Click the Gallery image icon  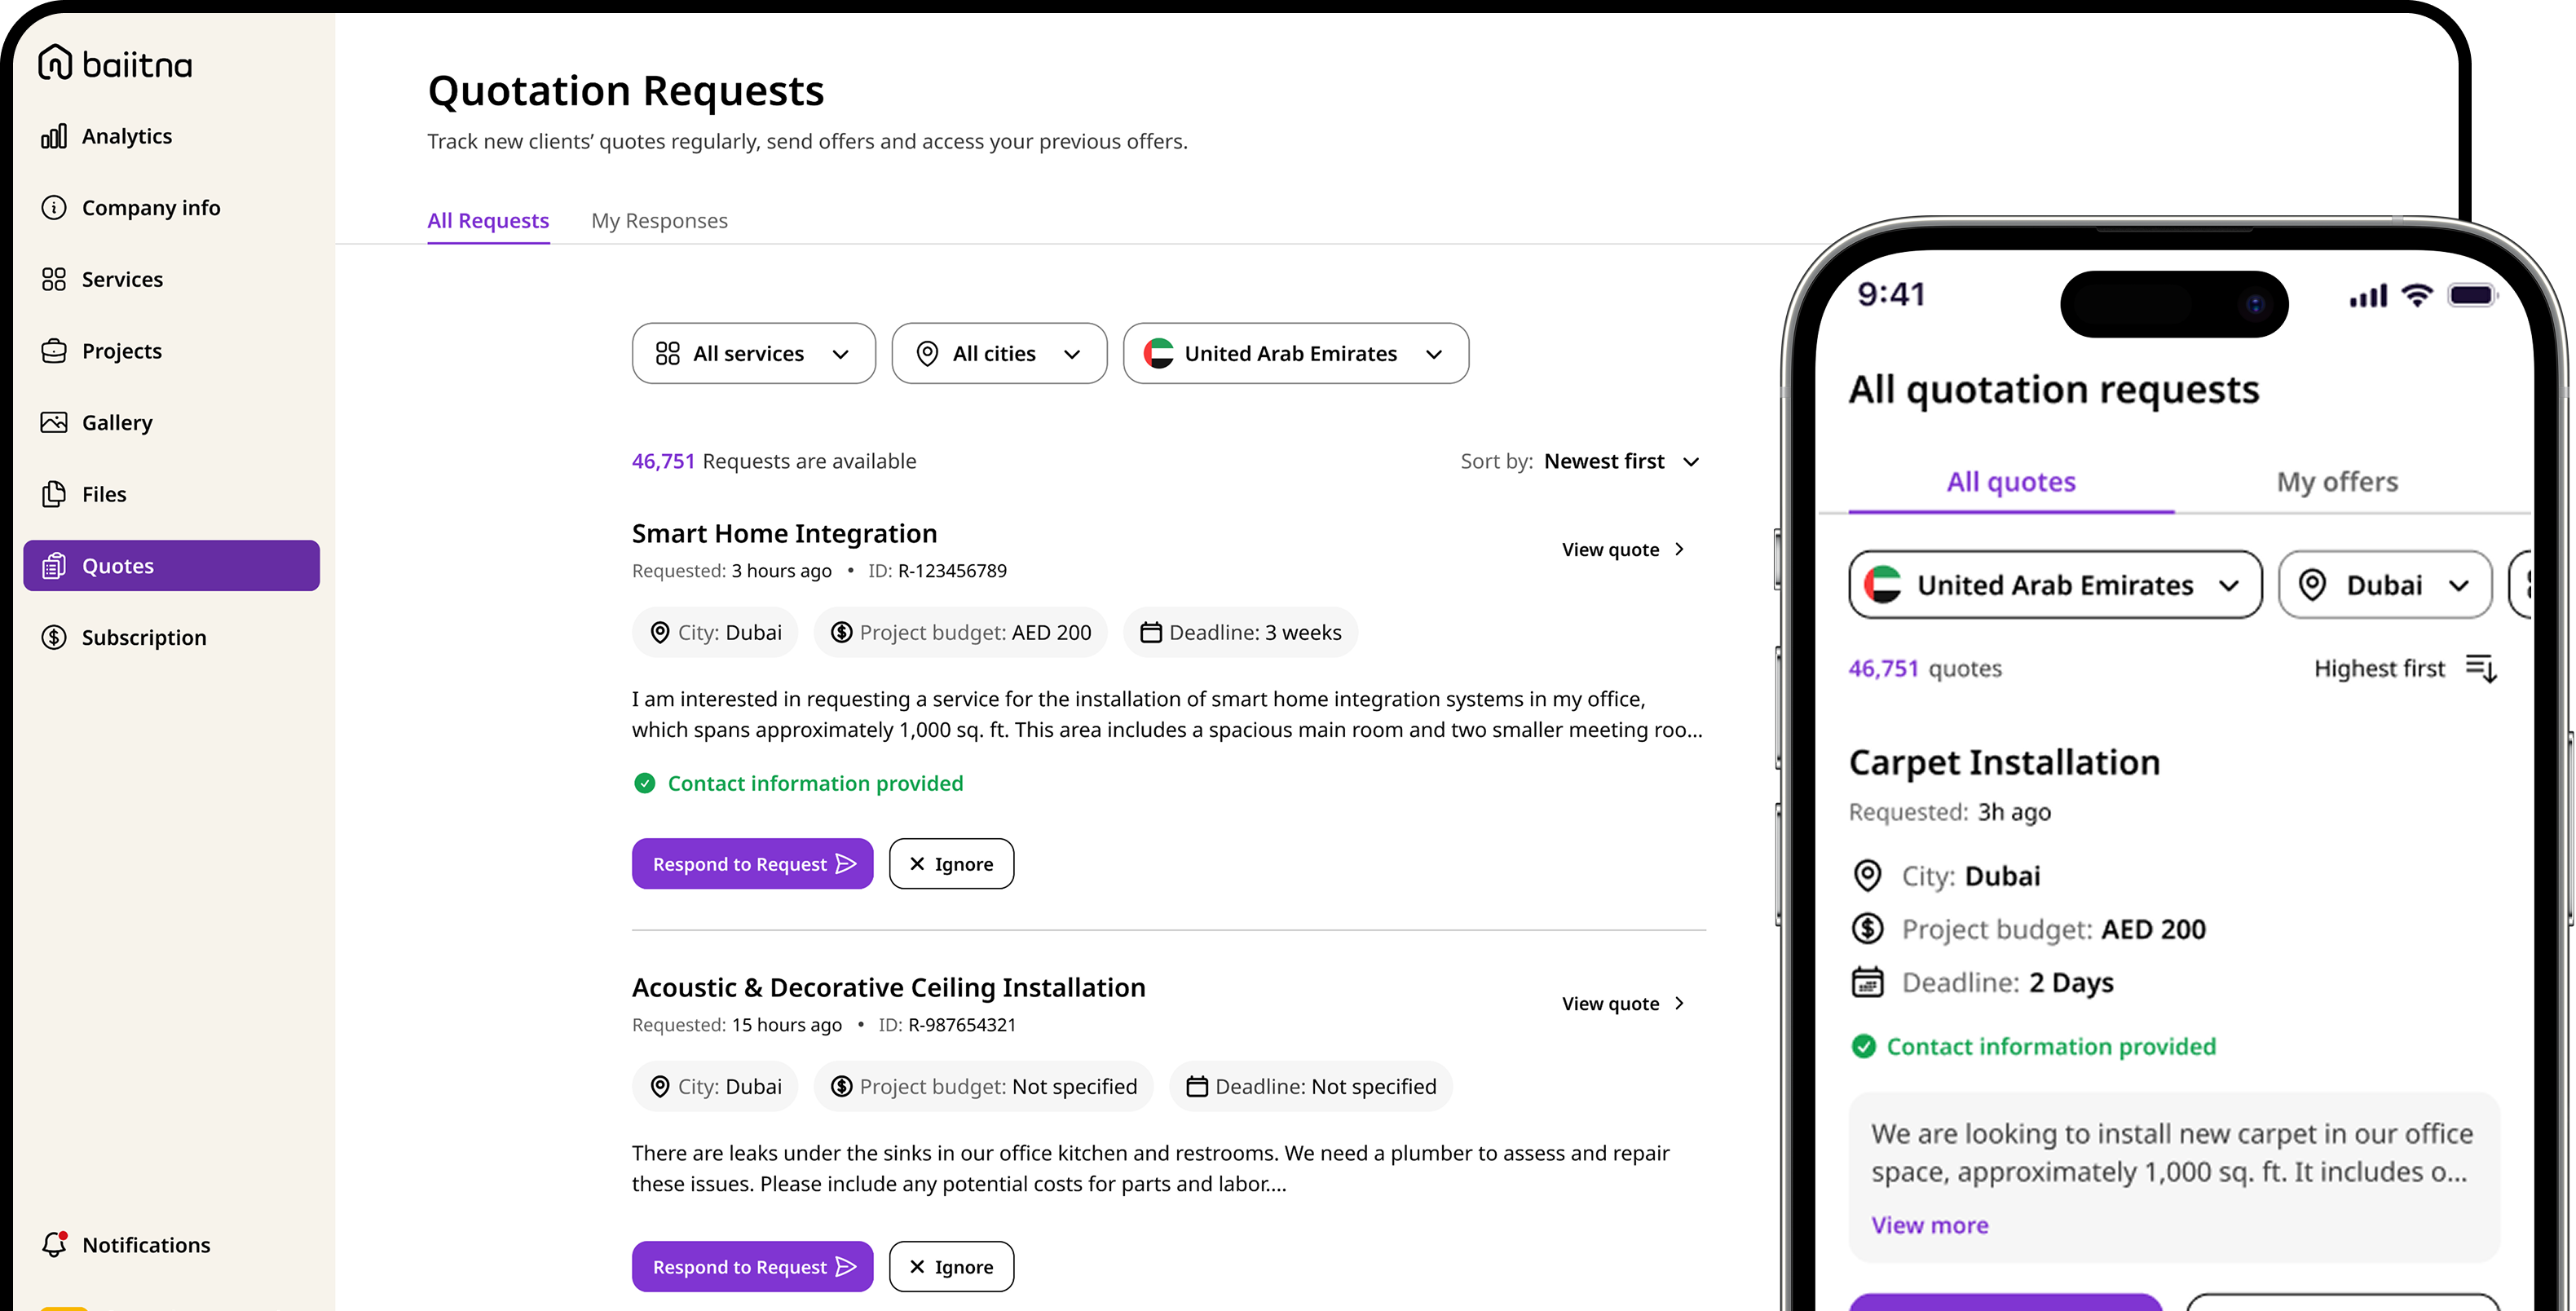tap(54, 422)
